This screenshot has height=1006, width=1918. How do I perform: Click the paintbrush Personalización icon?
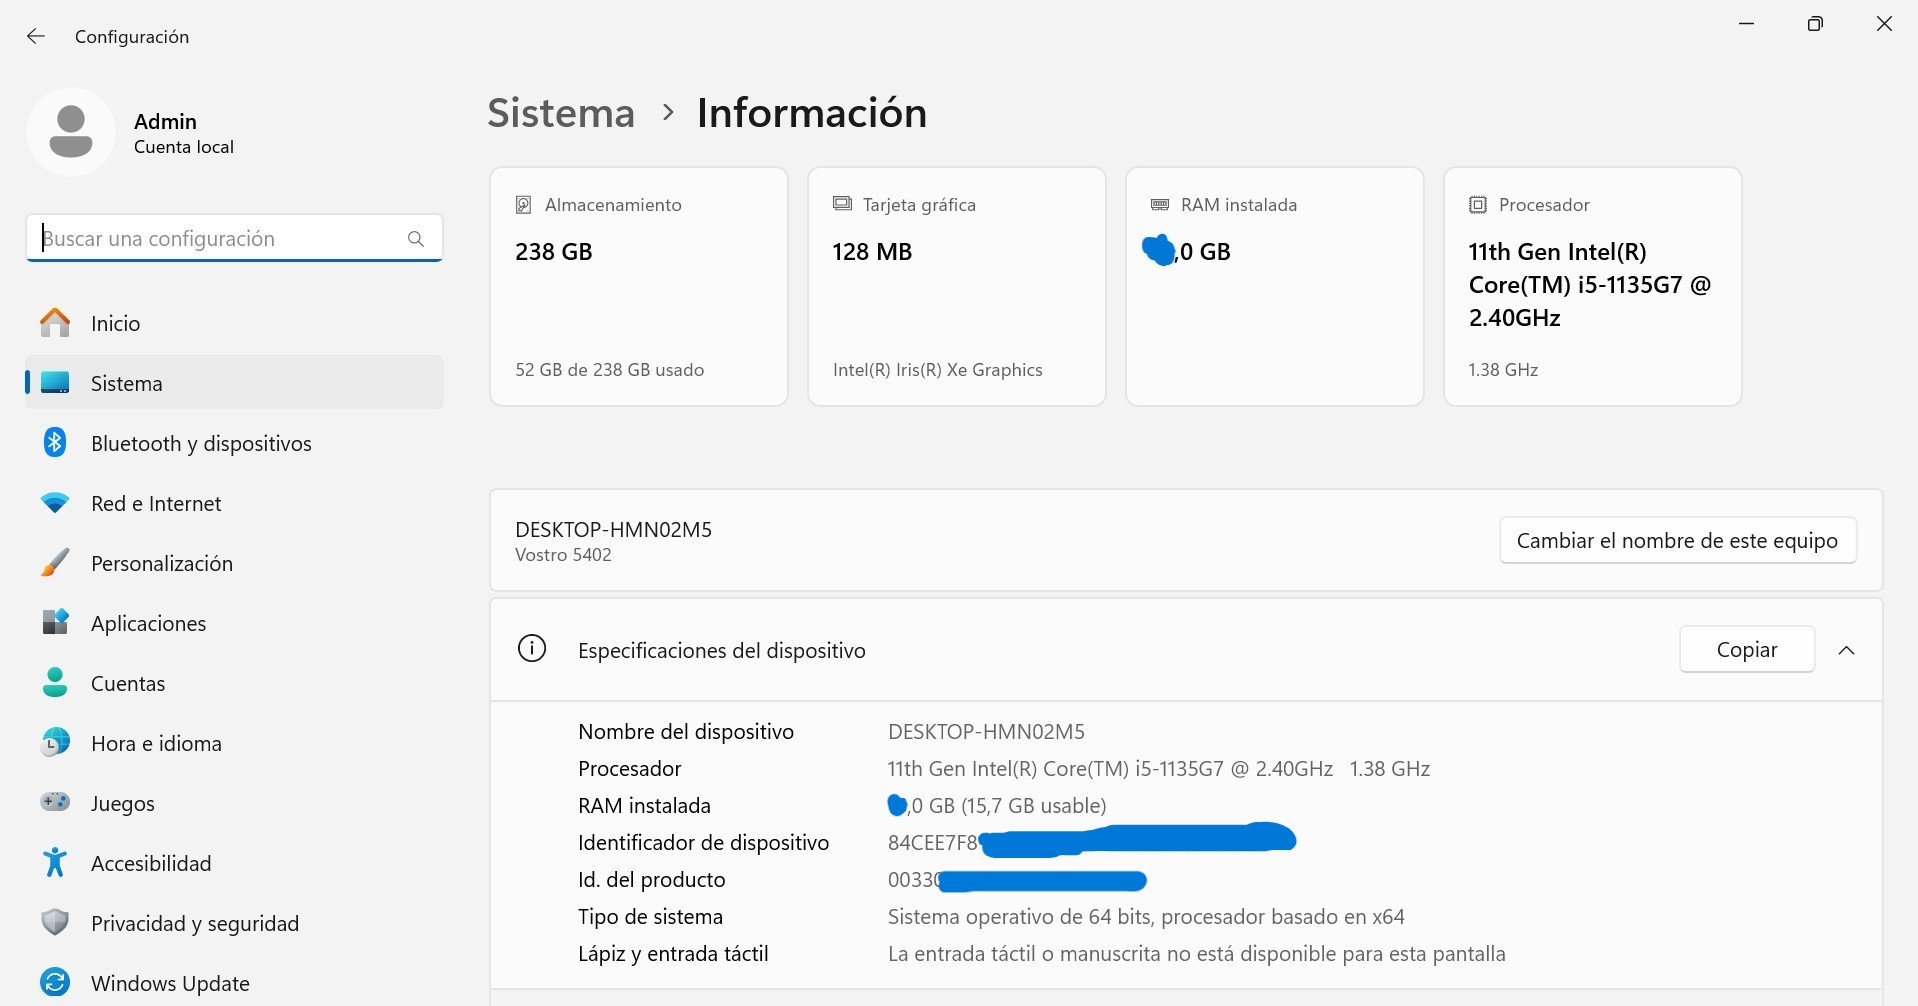[x=55, y=563]
